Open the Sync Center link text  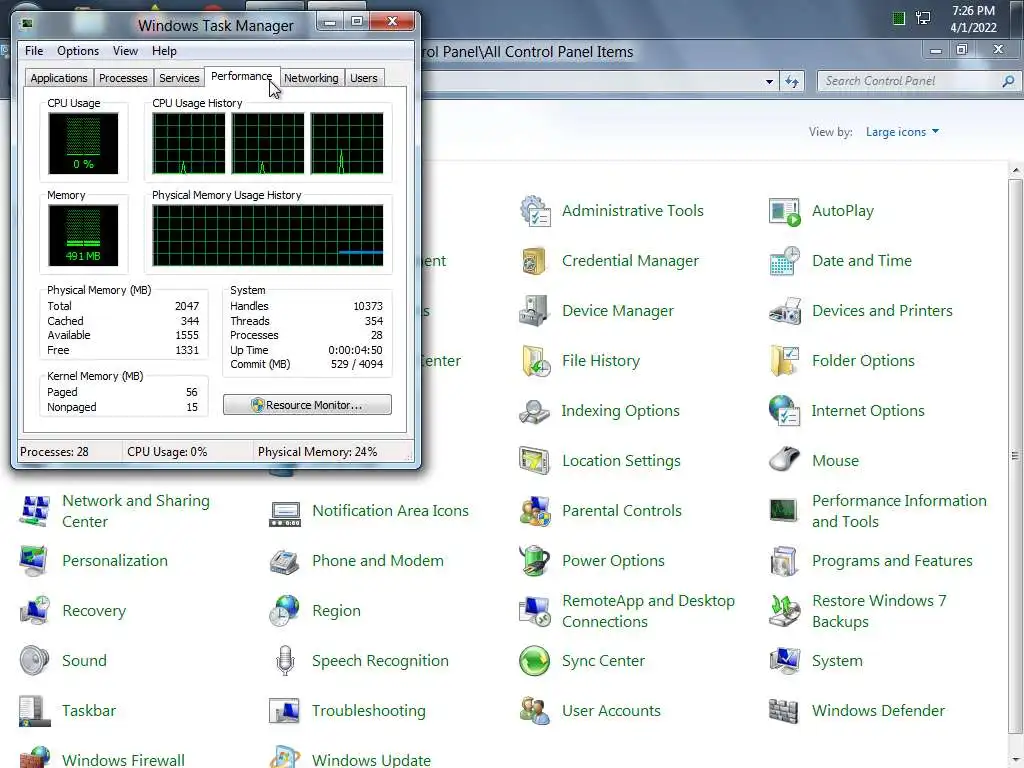point(603,661)
